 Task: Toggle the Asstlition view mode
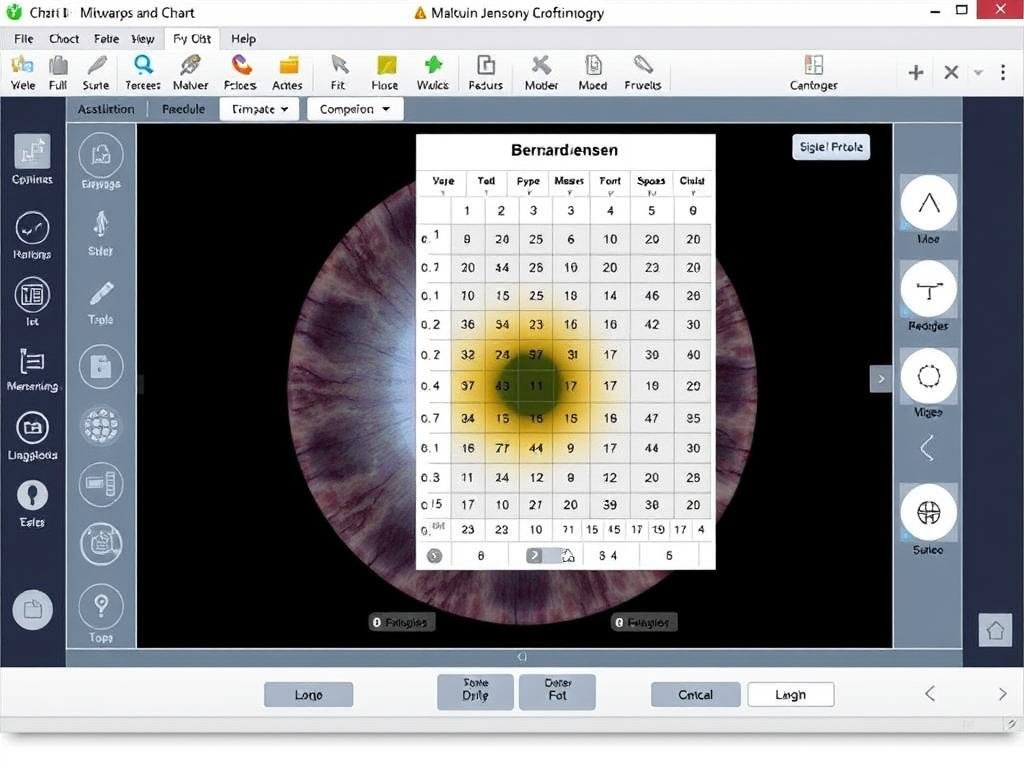pos(105,108)
